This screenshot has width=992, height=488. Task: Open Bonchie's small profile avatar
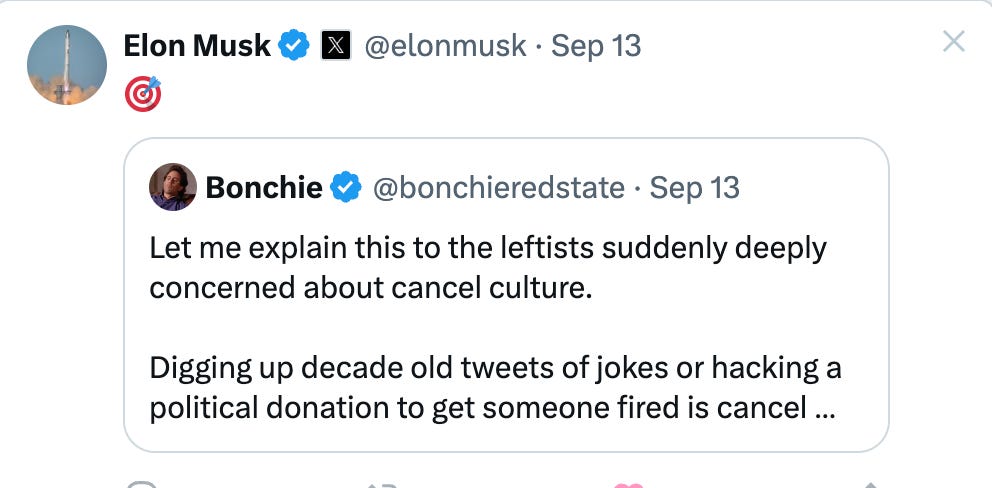(172, 187)
